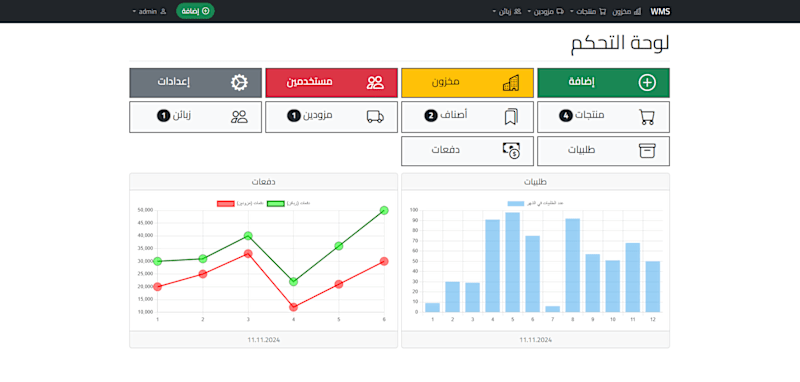Click the bookmark icon on the أصناف tile
800x382 pixels.
pos(511,117)
